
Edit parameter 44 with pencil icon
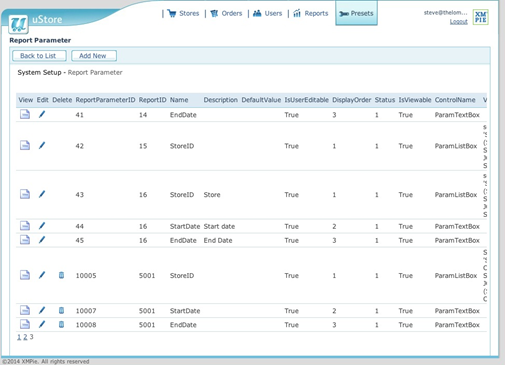tap(42, 226)
